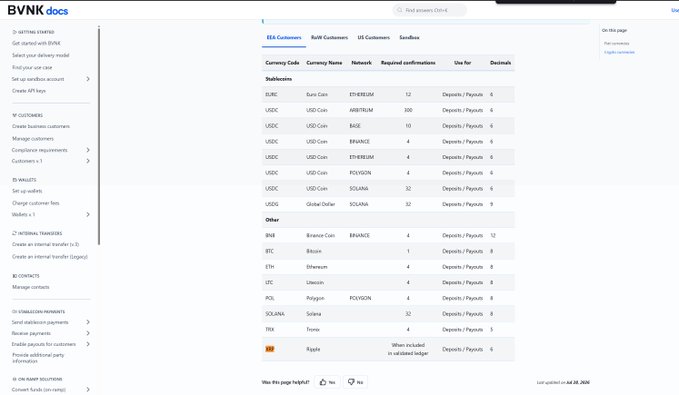Screen dimensions: 679x395
Task: Open Find your use case page
Action: click(x=32, y=68)
